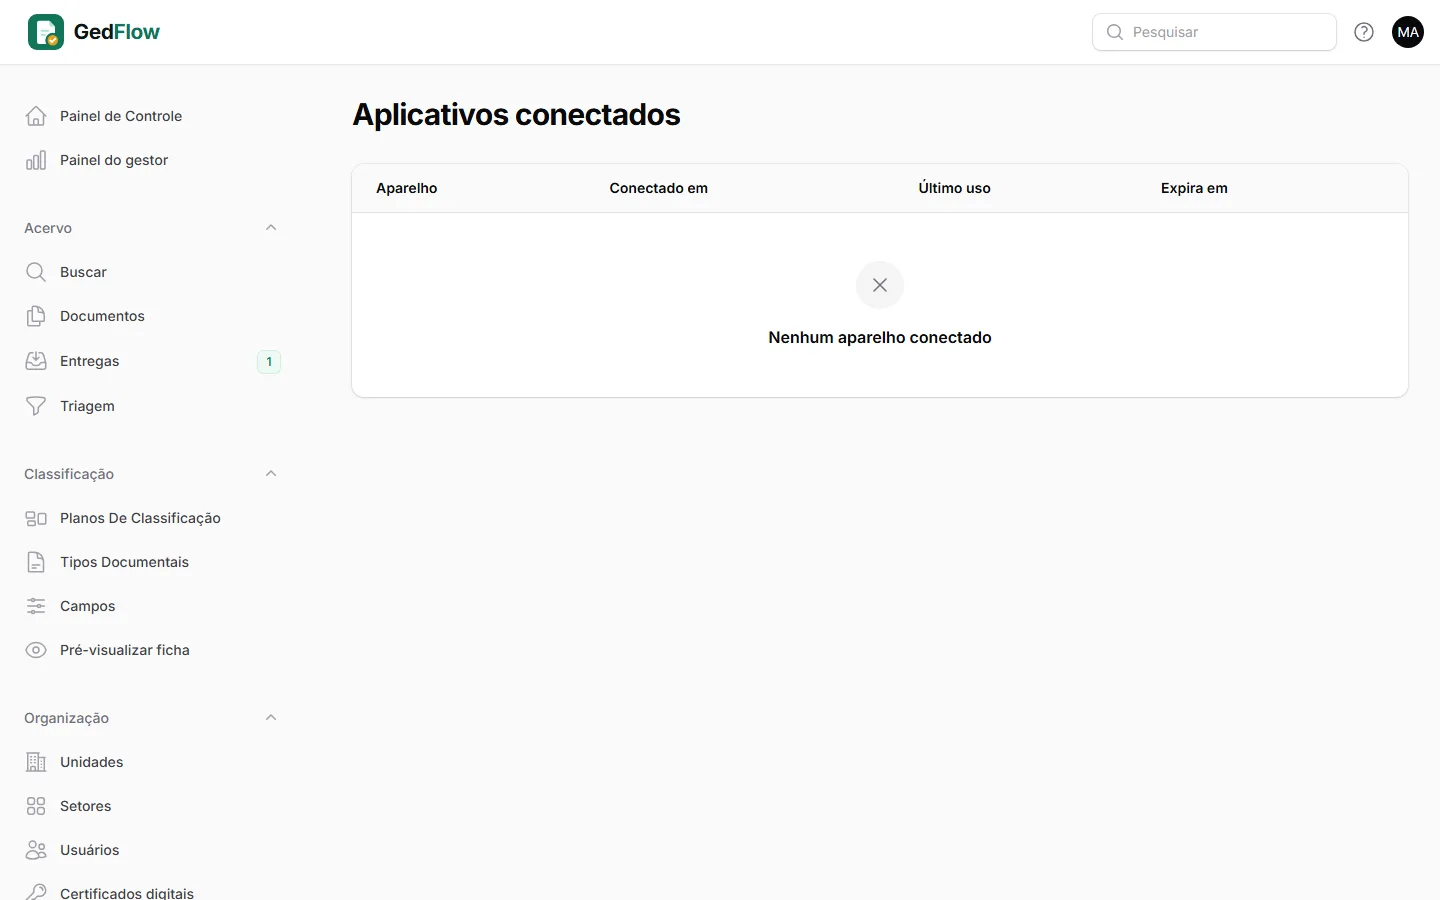
Task: Collapse the Classificação section chevron
Action: click(x=271, y=474)
